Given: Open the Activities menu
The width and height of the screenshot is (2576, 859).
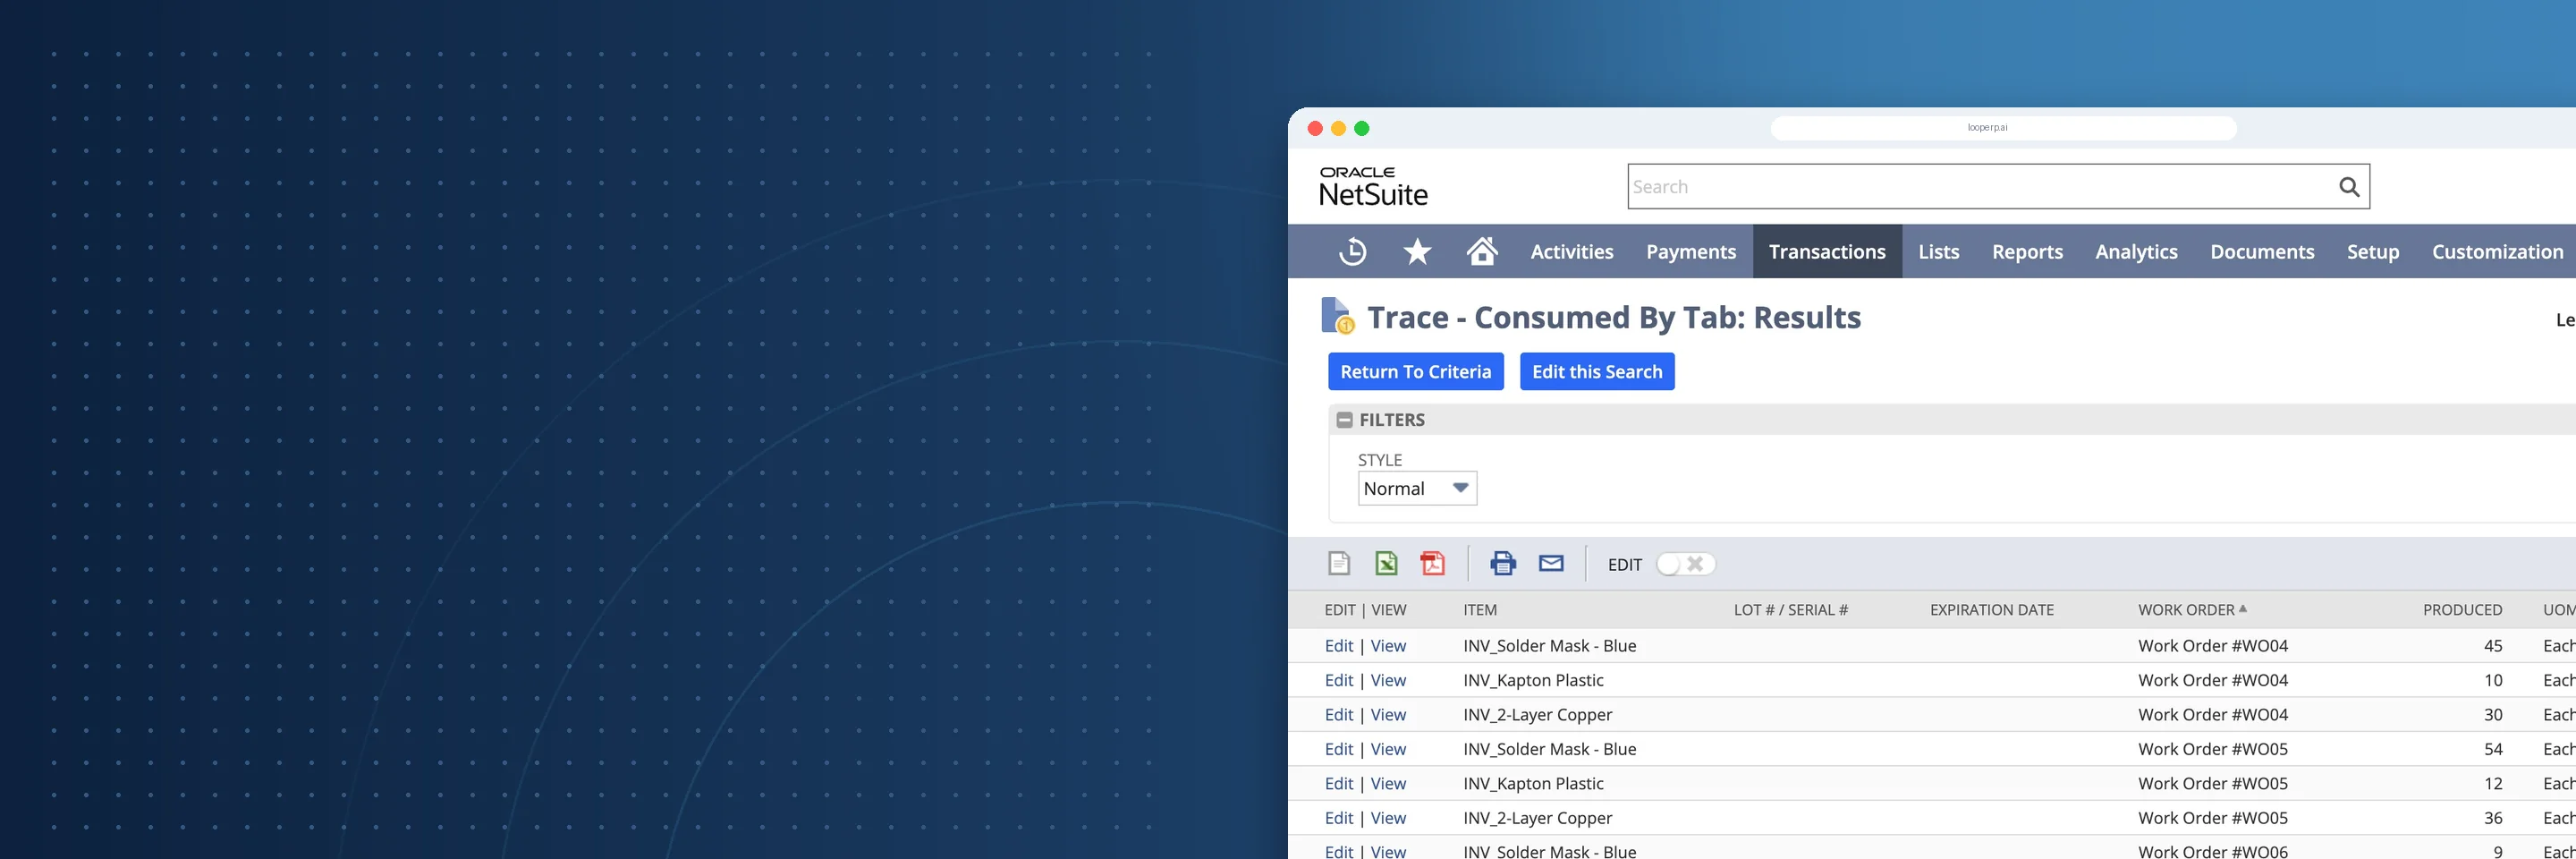Looking at the screenshot, I should [1572, 252].
